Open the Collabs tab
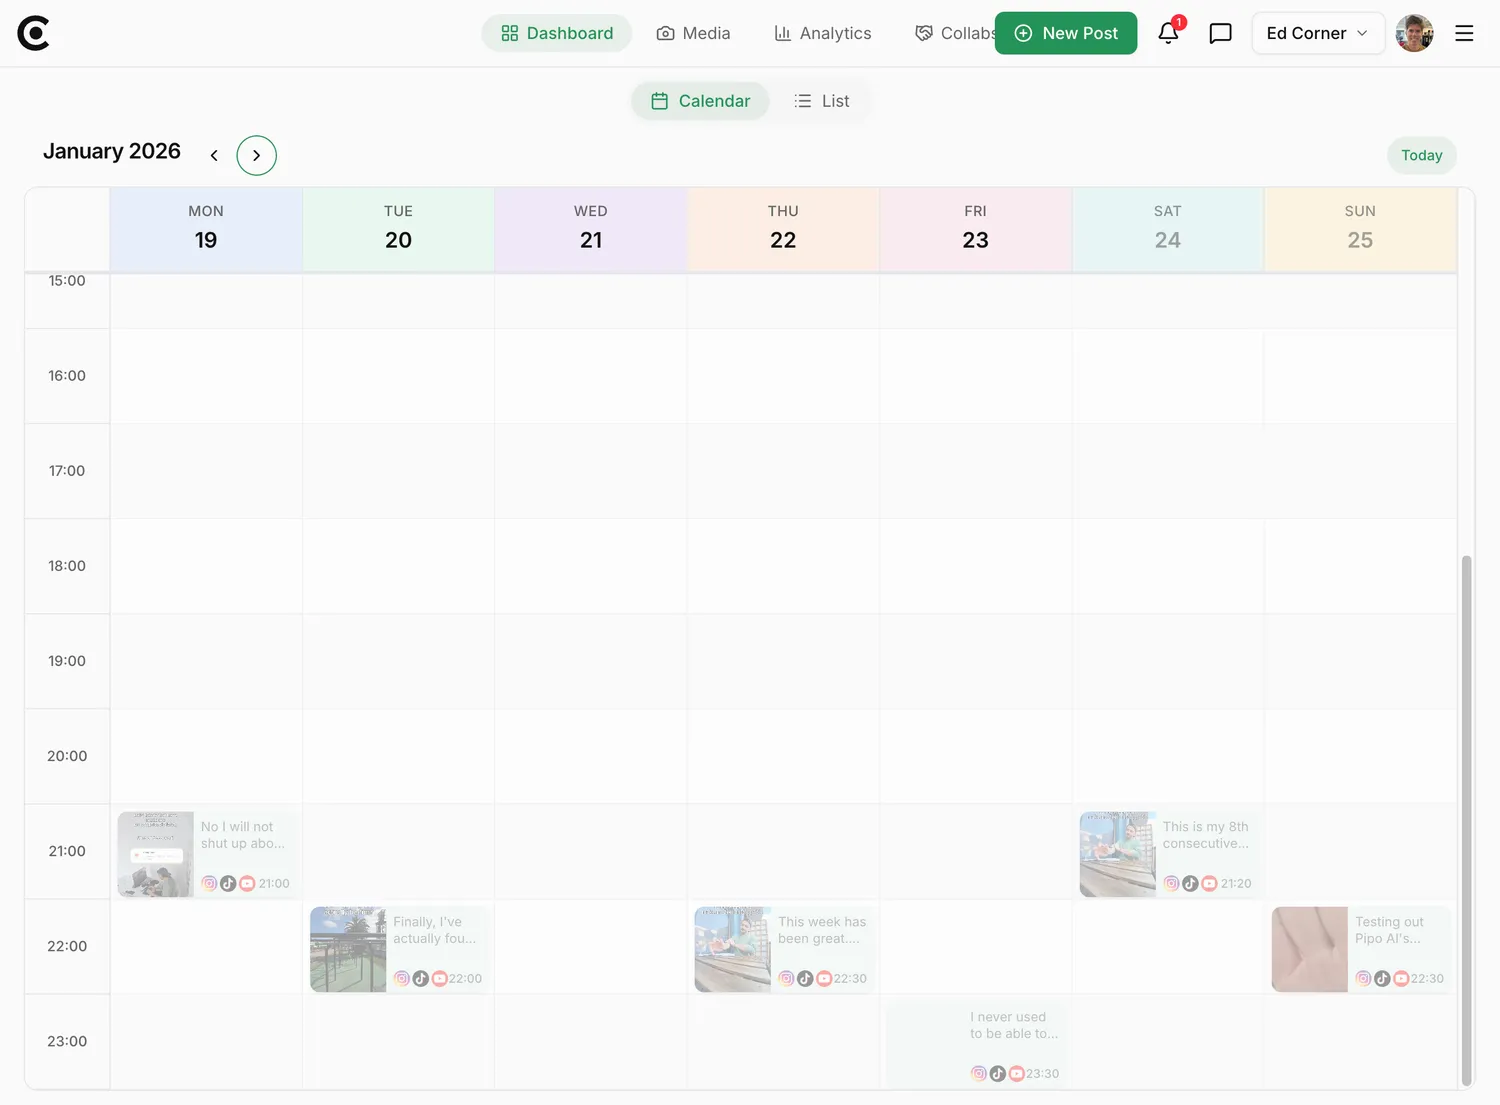The width and height of the screenshot is (1500, 1105). pos(954,33)
